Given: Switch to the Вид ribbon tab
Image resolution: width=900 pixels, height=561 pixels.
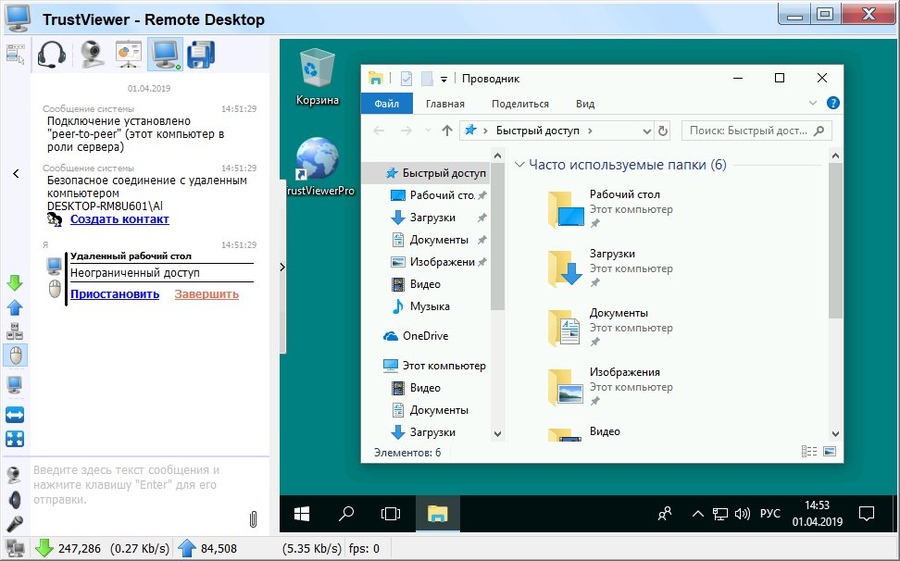Looking at the screenshot, I should click(585, 104).
